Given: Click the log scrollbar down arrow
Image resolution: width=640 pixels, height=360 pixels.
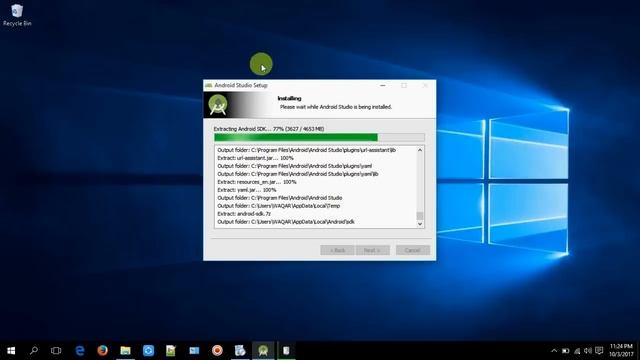Looking at the screenshot, I should click(420, 224).
